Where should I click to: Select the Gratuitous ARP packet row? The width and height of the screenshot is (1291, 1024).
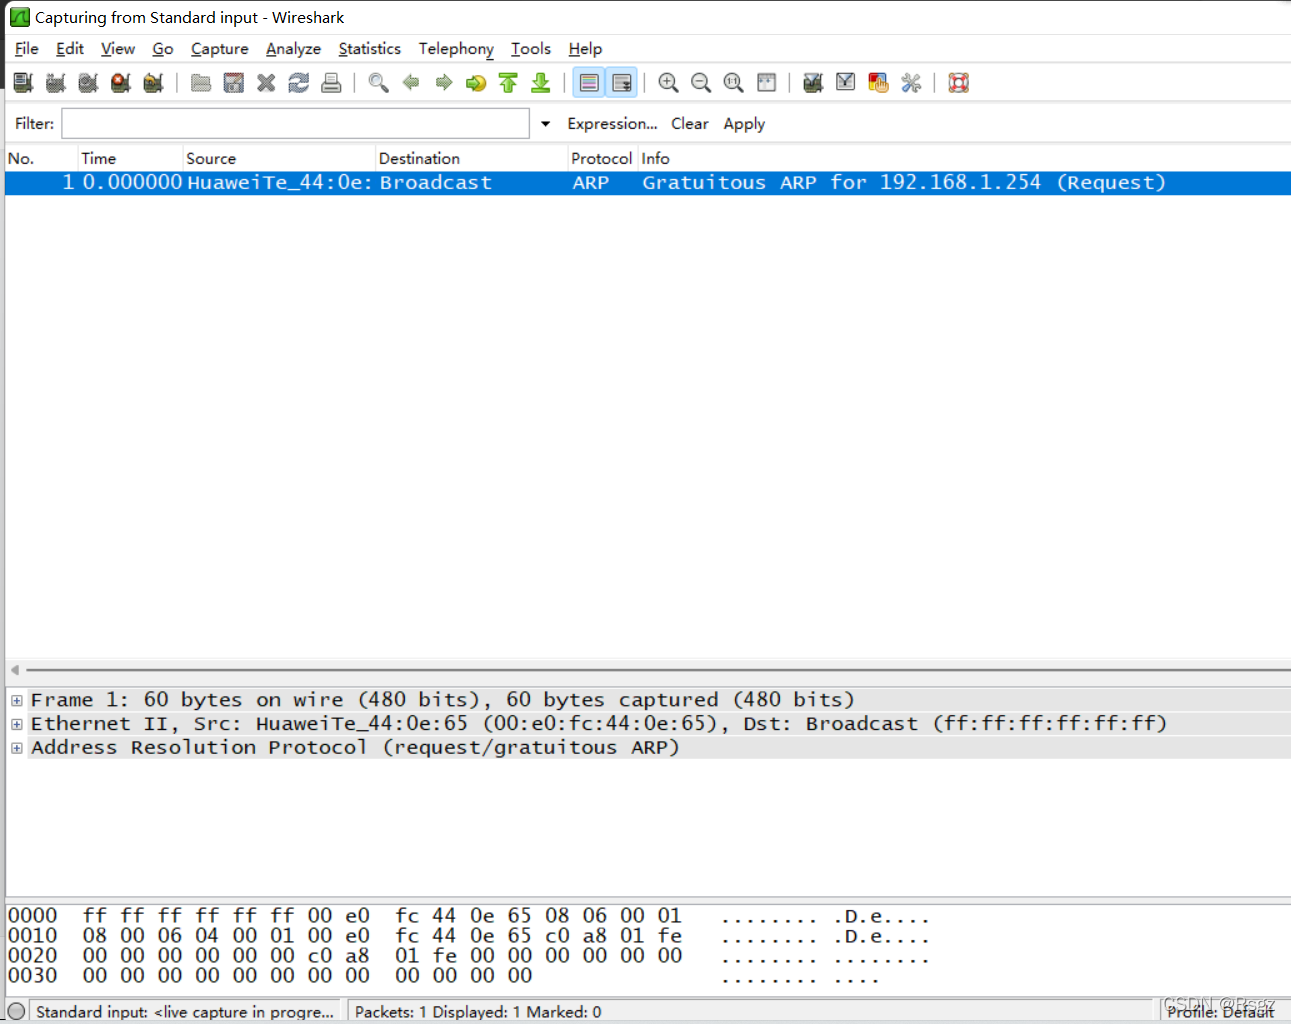pos(648,183)
